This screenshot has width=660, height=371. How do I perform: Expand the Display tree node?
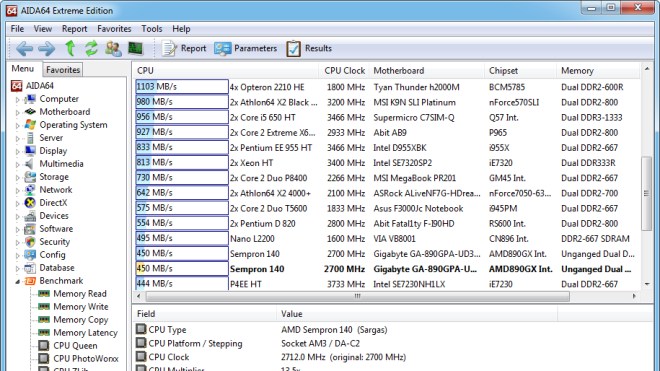pos(17,152)
